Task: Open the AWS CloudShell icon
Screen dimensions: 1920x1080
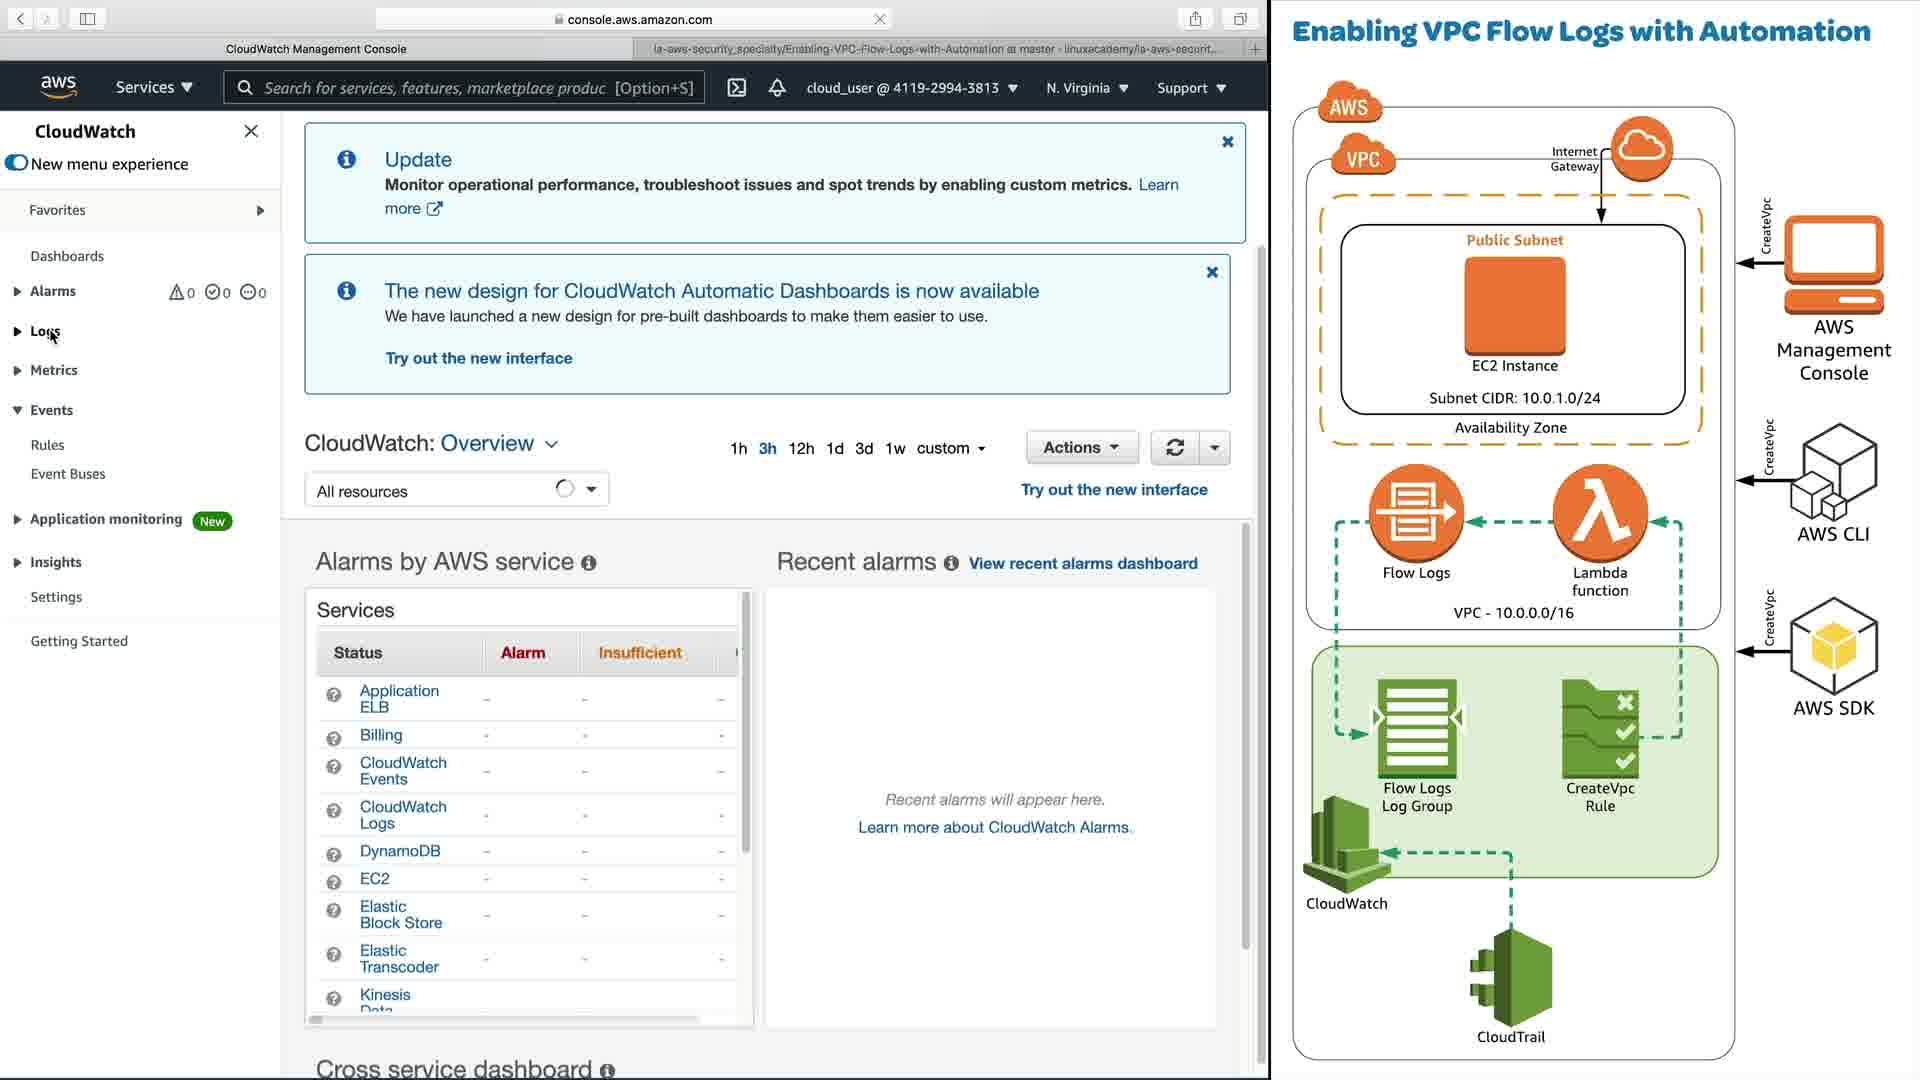Action: [x=737, y=88]
